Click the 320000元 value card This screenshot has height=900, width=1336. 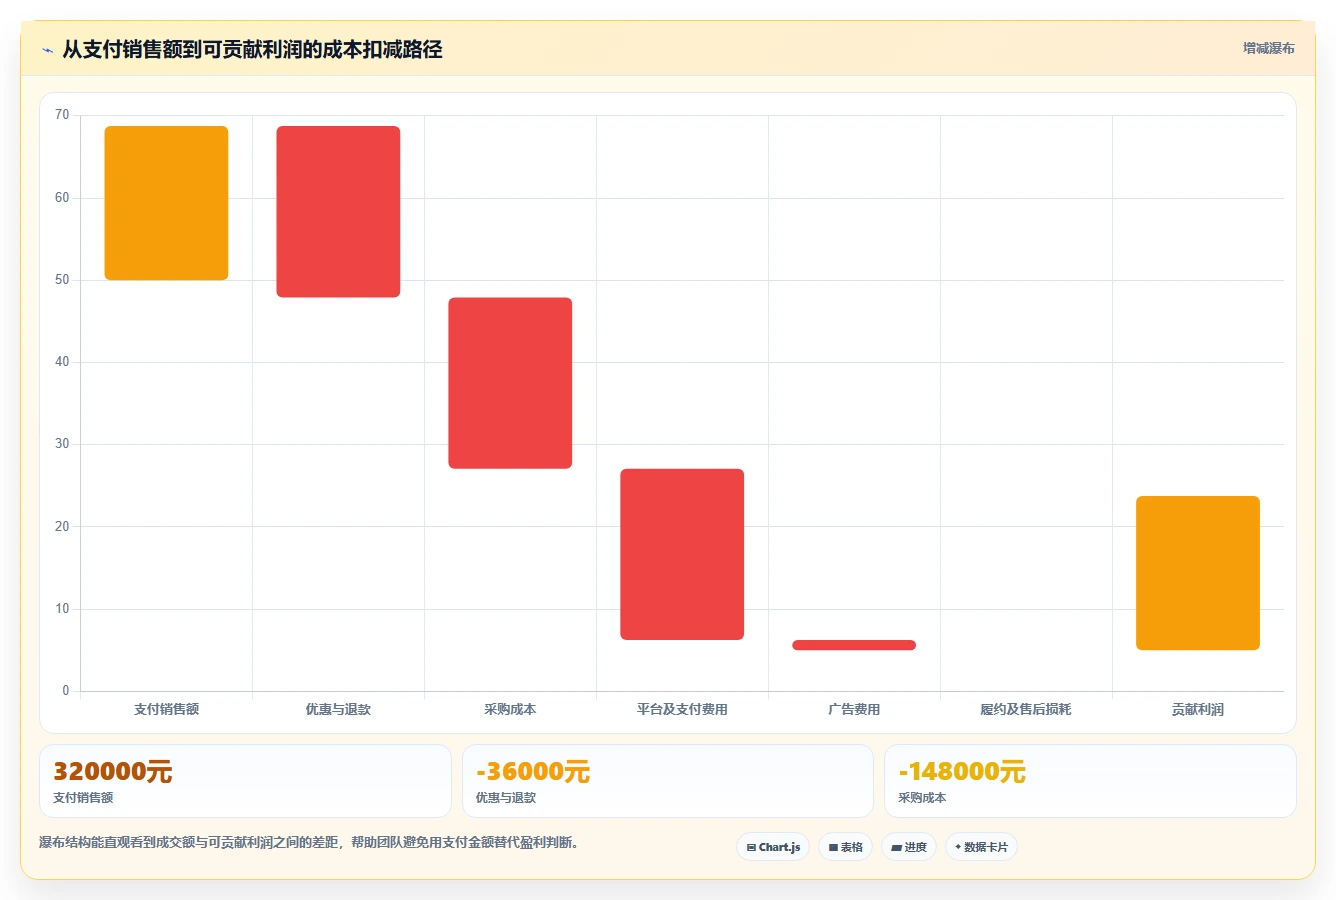pos(245,781)
